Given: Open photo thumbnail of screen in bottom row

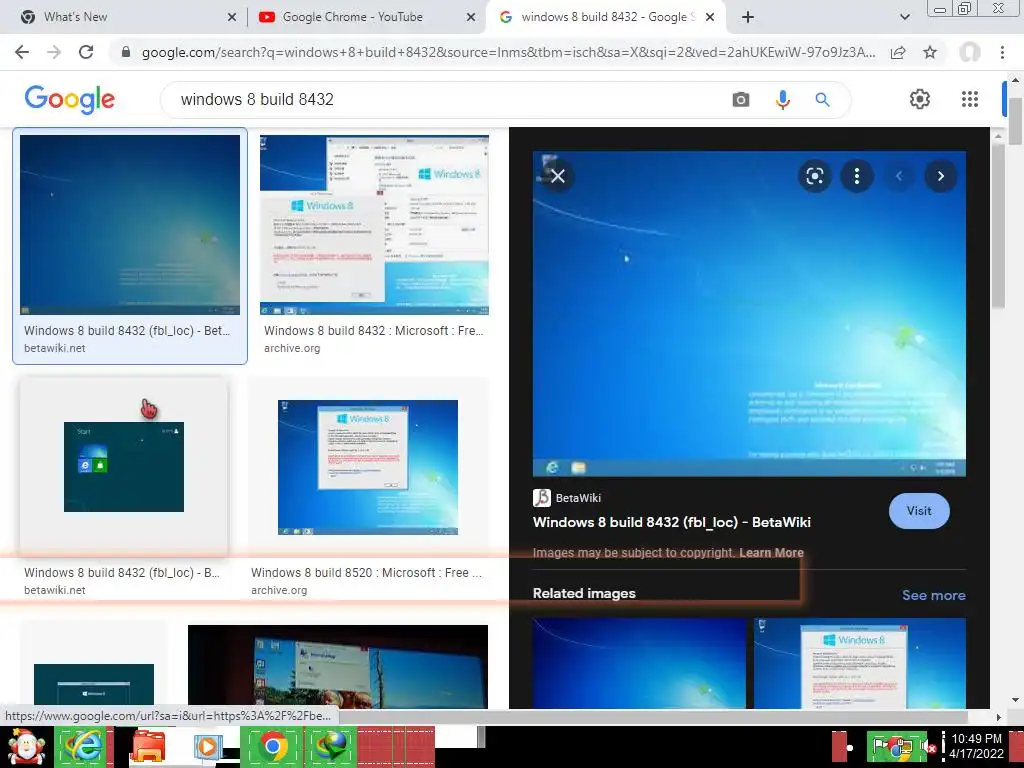Looking at the screenshot, I should (x=338, y=667).
